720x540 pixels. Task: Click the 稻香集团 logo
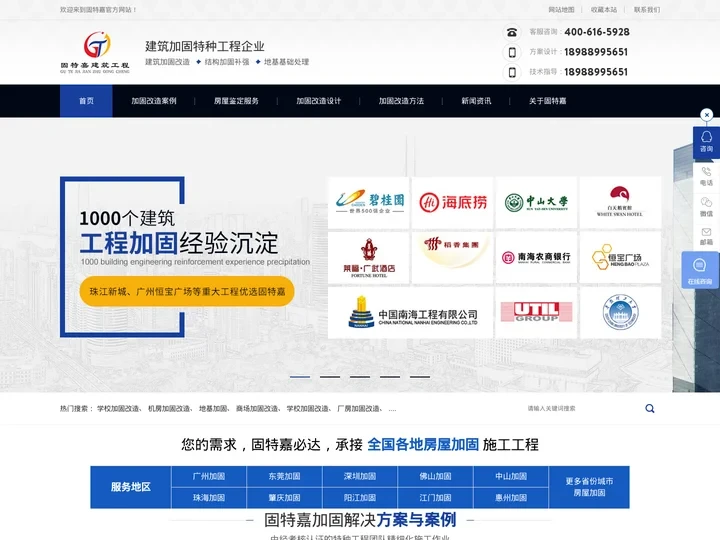(x=452, y=257)
